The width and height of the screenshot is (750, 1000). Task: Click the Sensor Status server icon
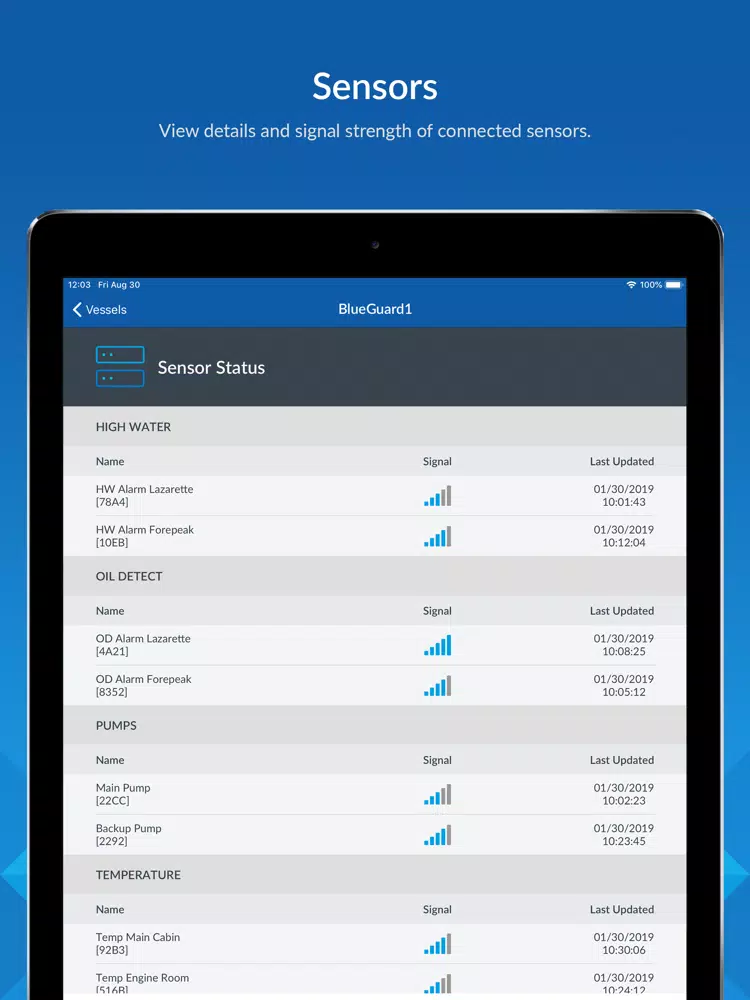pyautogui.click(x=120, y=366)
